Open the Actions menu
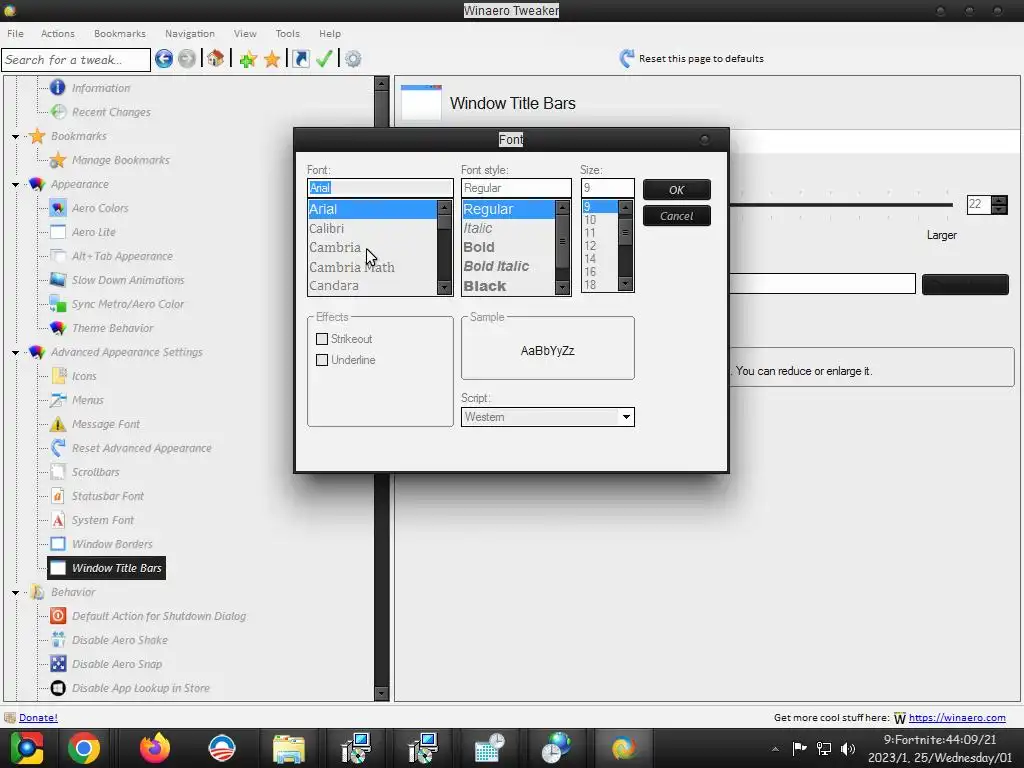 coord(57,33)
